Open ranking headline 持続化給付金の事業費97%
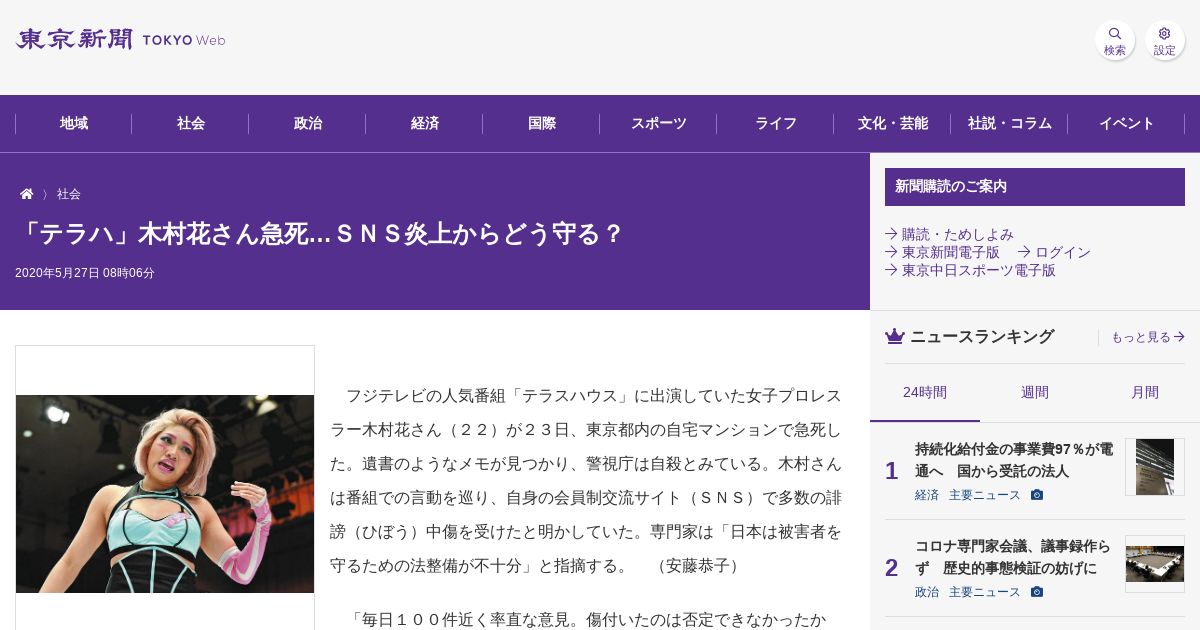 tap(1014, 460)
